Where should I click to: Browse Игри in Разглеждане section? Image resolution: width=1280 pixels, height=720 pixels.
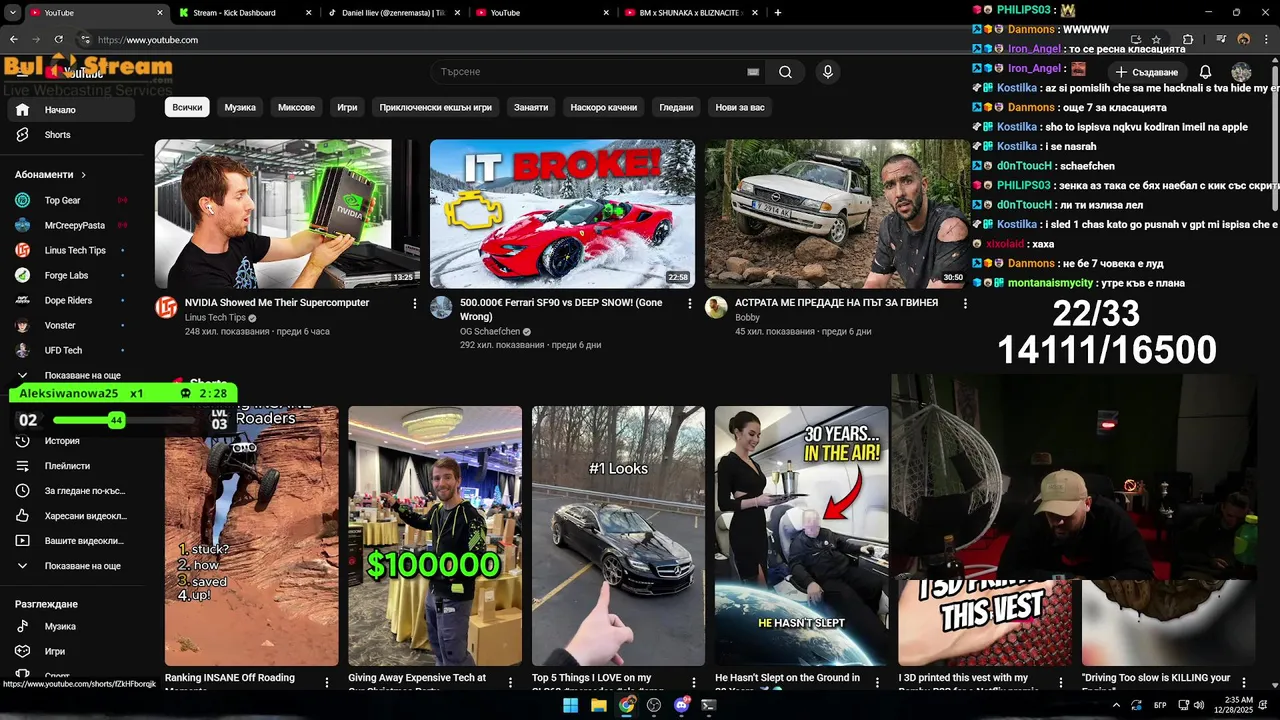tap(70, 651)
